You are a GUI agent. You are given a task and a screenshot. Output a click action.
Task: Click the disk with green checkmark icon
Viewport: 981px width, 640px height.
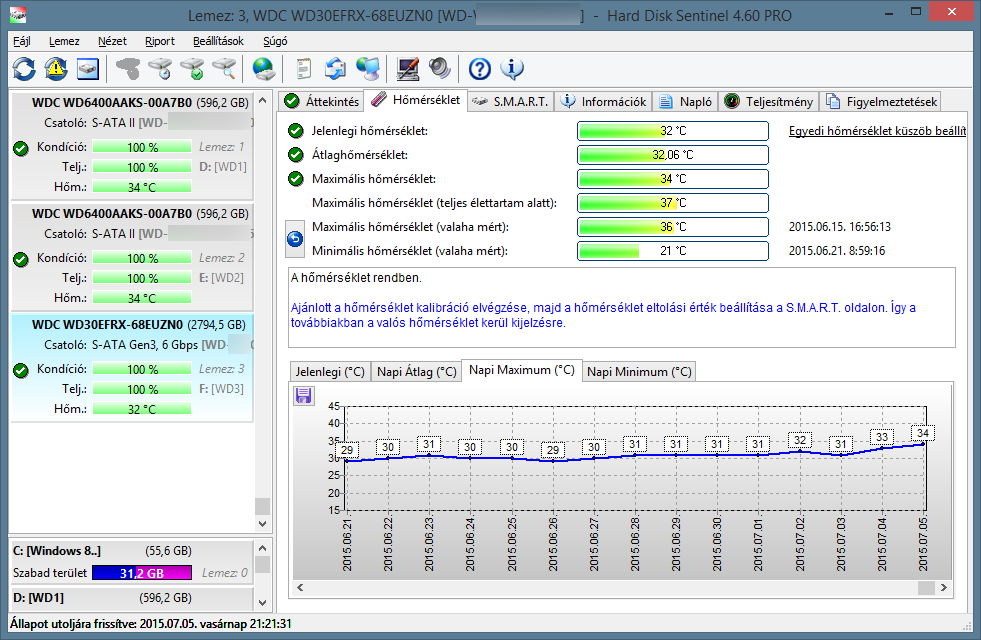coord(193,69)
